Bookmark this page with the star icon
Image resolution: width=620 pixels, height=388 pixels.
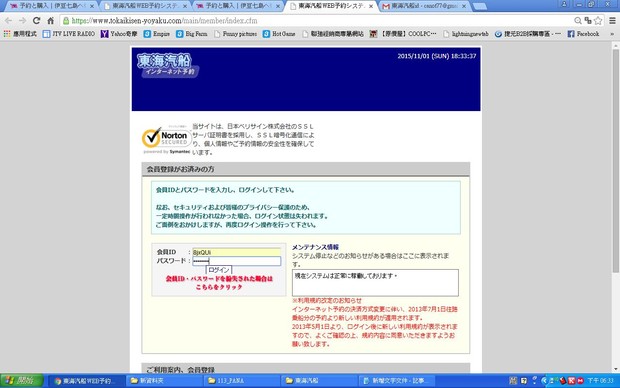coord(598,21)
